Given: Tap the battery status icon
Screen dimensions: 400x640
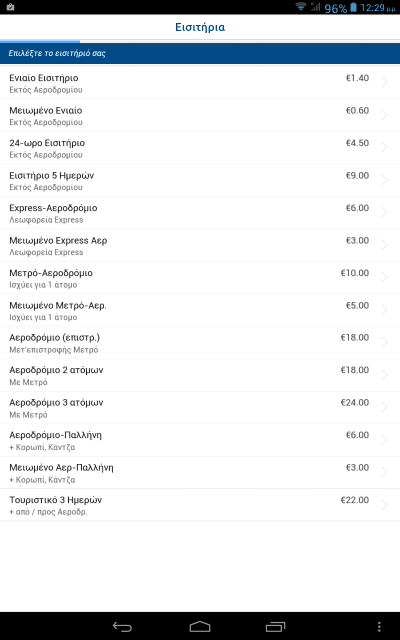Looking at the screenshot, I should [x=353, y=7].
